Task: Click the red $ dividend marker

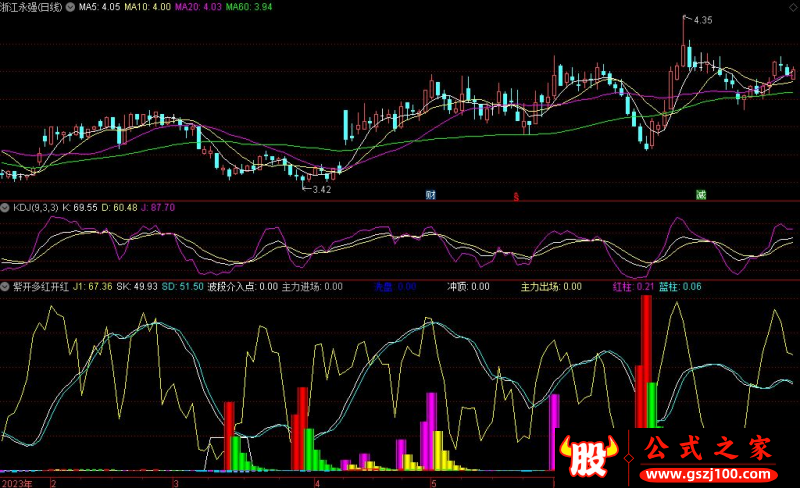Action: (x=516, y=195)
